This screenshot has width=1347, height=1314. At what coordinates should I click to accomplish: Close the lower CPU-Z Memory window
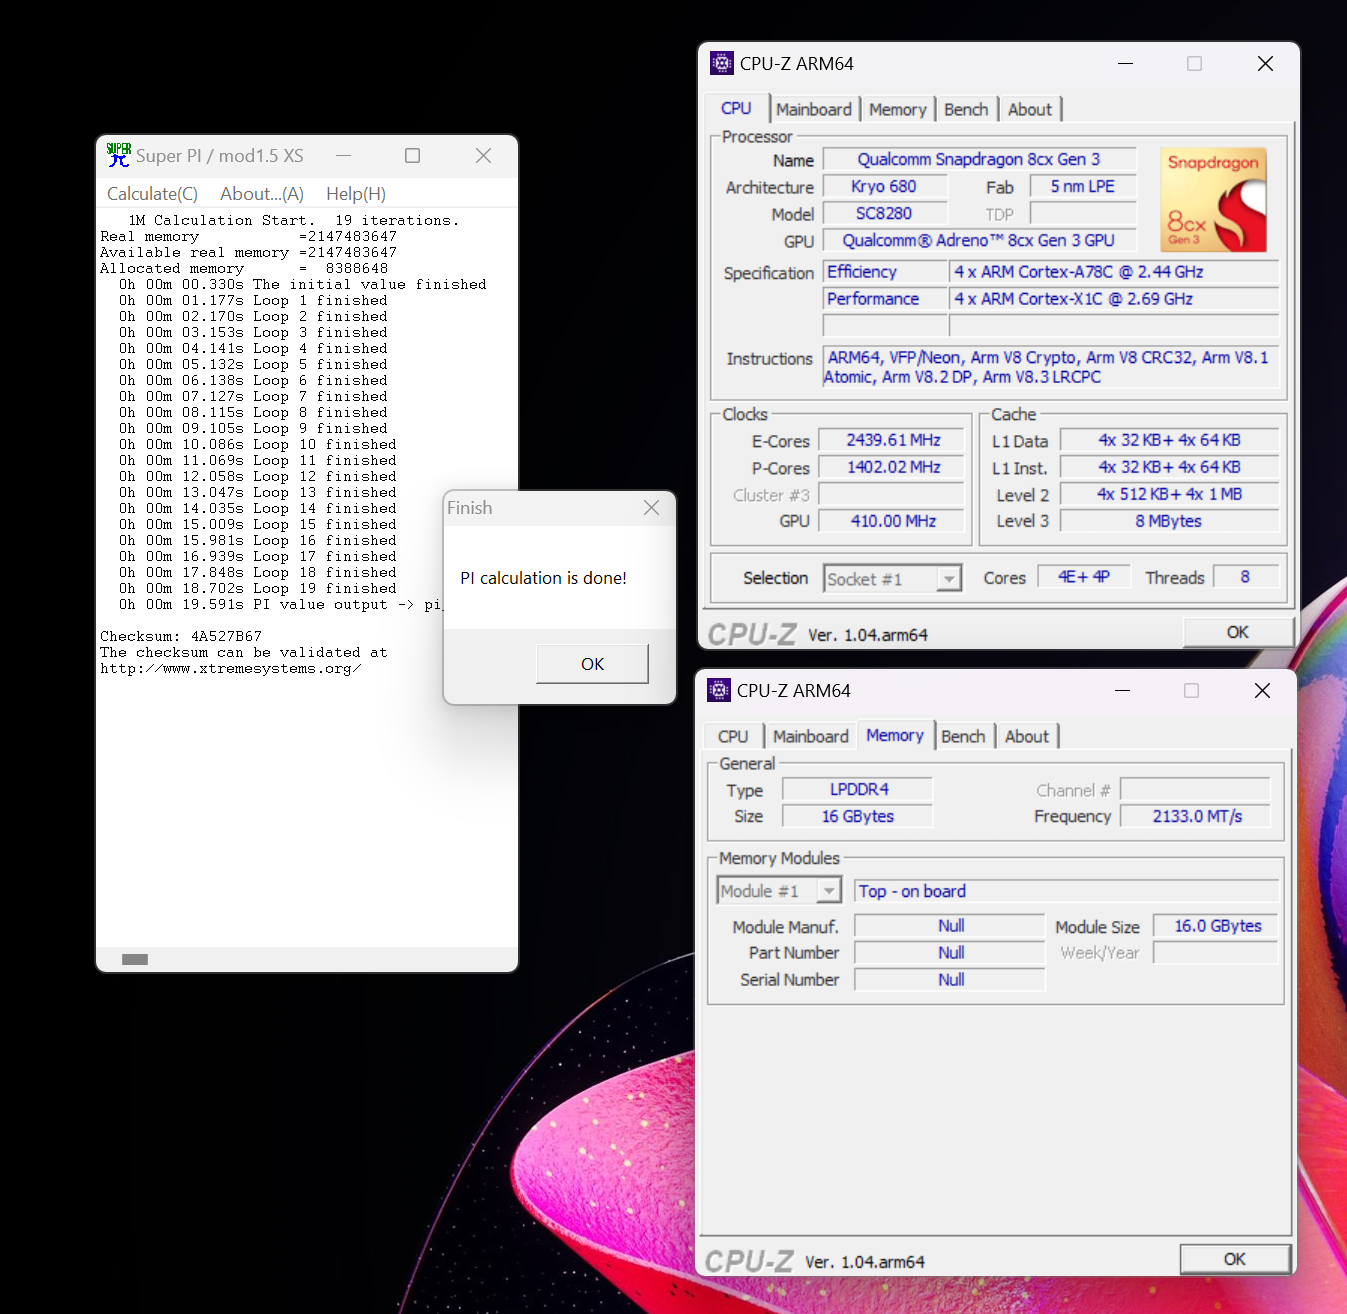(x=1262, y=690)
